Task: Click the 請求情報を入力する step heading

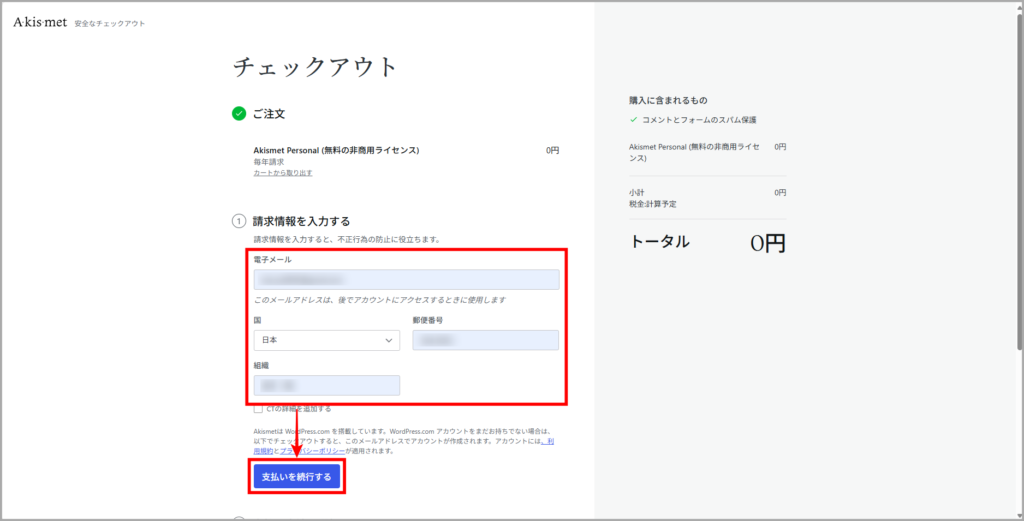Action: pos(301,221)
